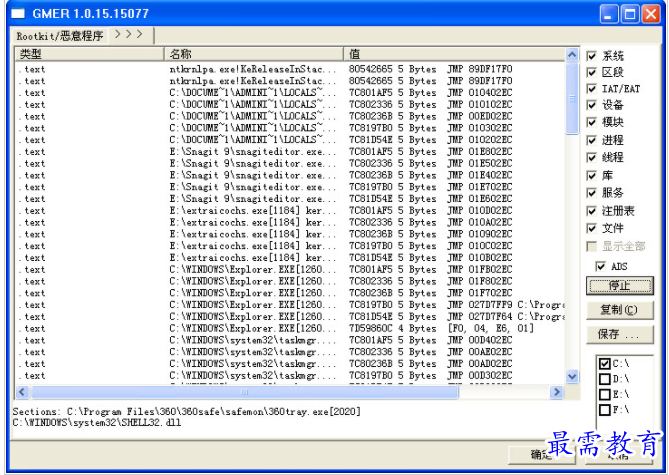The image size is (669, 475).
Task: Close the GMER window
Action: 651,14
